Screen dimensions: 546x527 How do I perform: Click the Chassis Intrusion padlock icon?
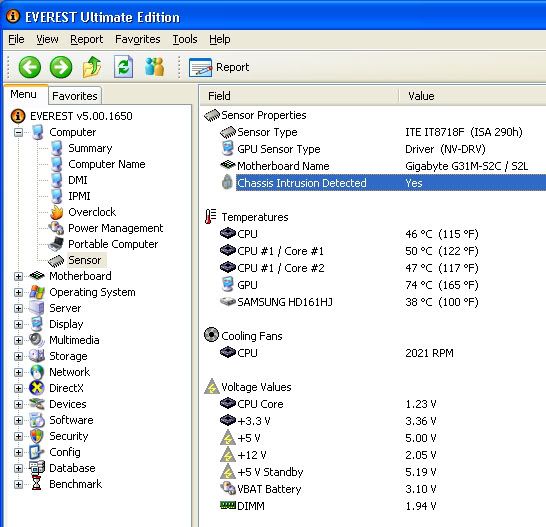coord(227,182)
